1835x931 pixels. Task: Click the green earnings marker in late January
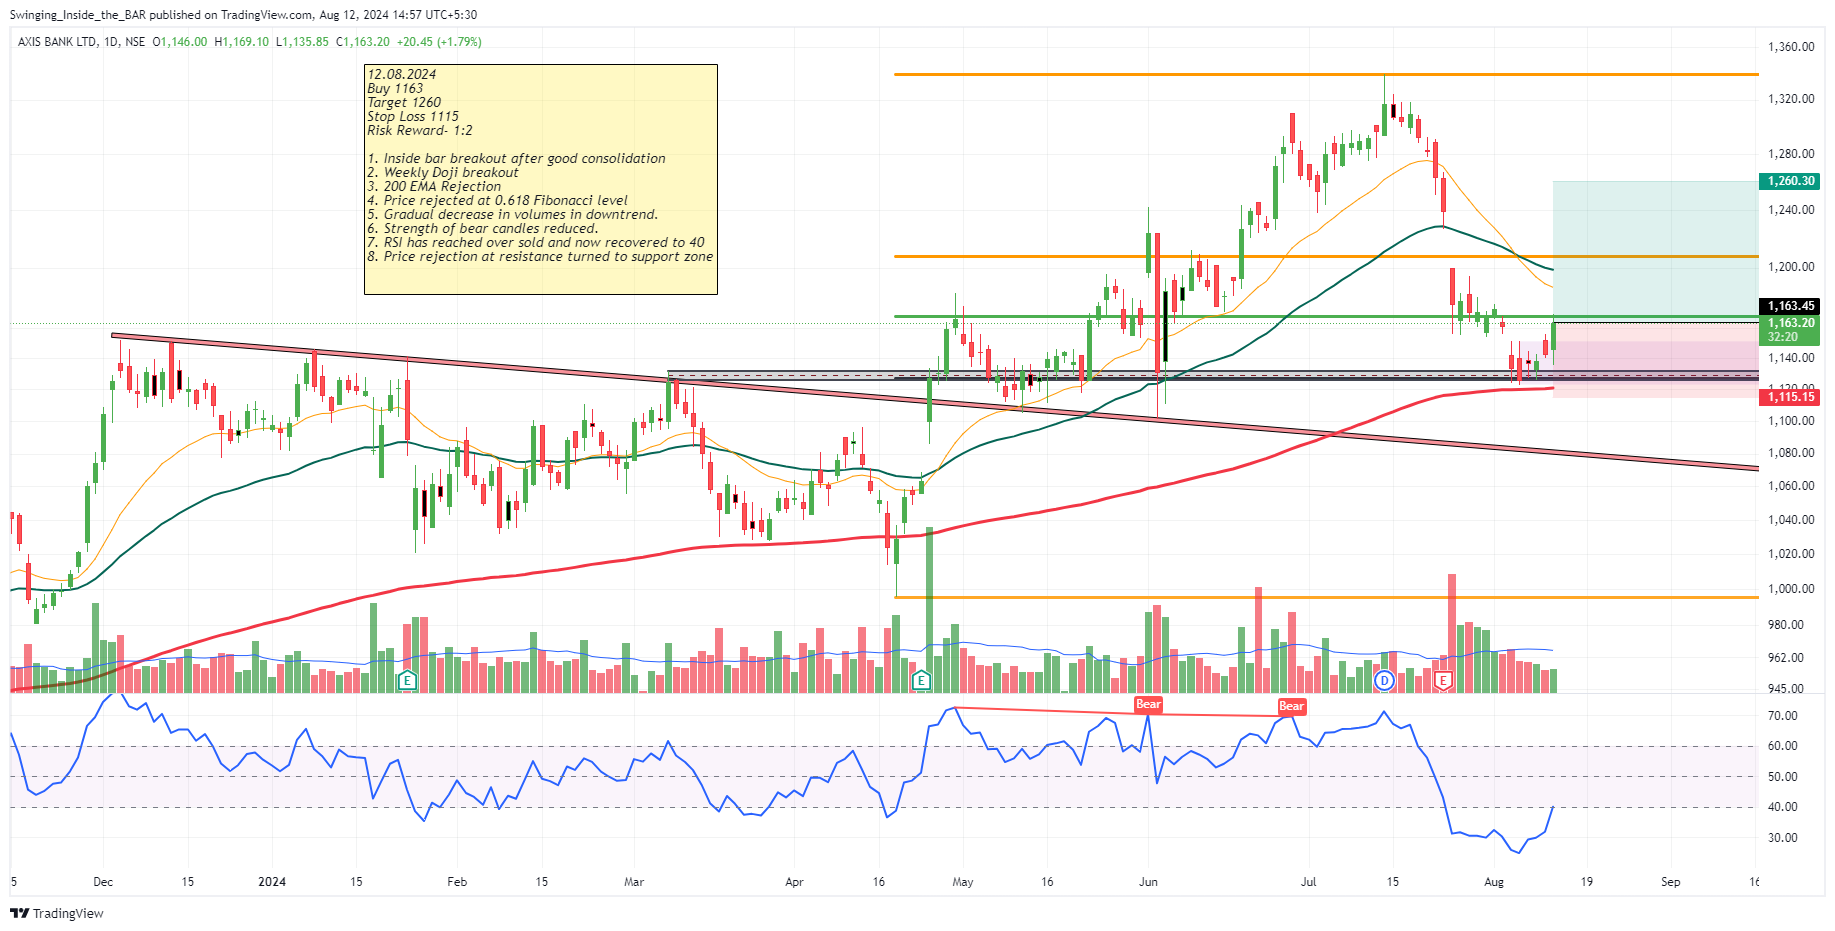pyautogui.click(x=407, y=681)
